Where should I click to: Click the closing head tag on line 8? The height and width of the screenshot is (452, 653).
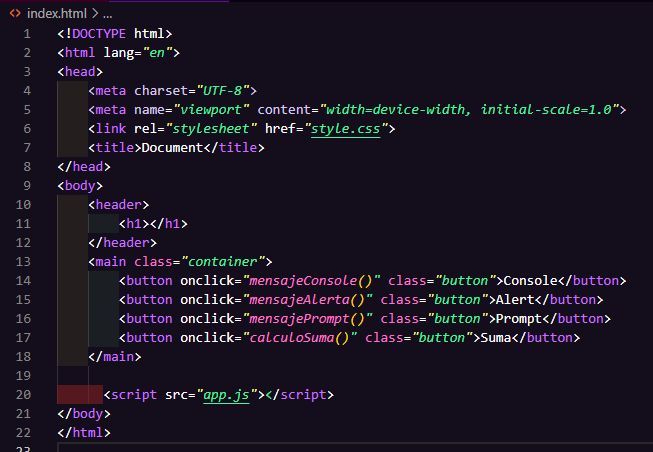coord(84,167)
